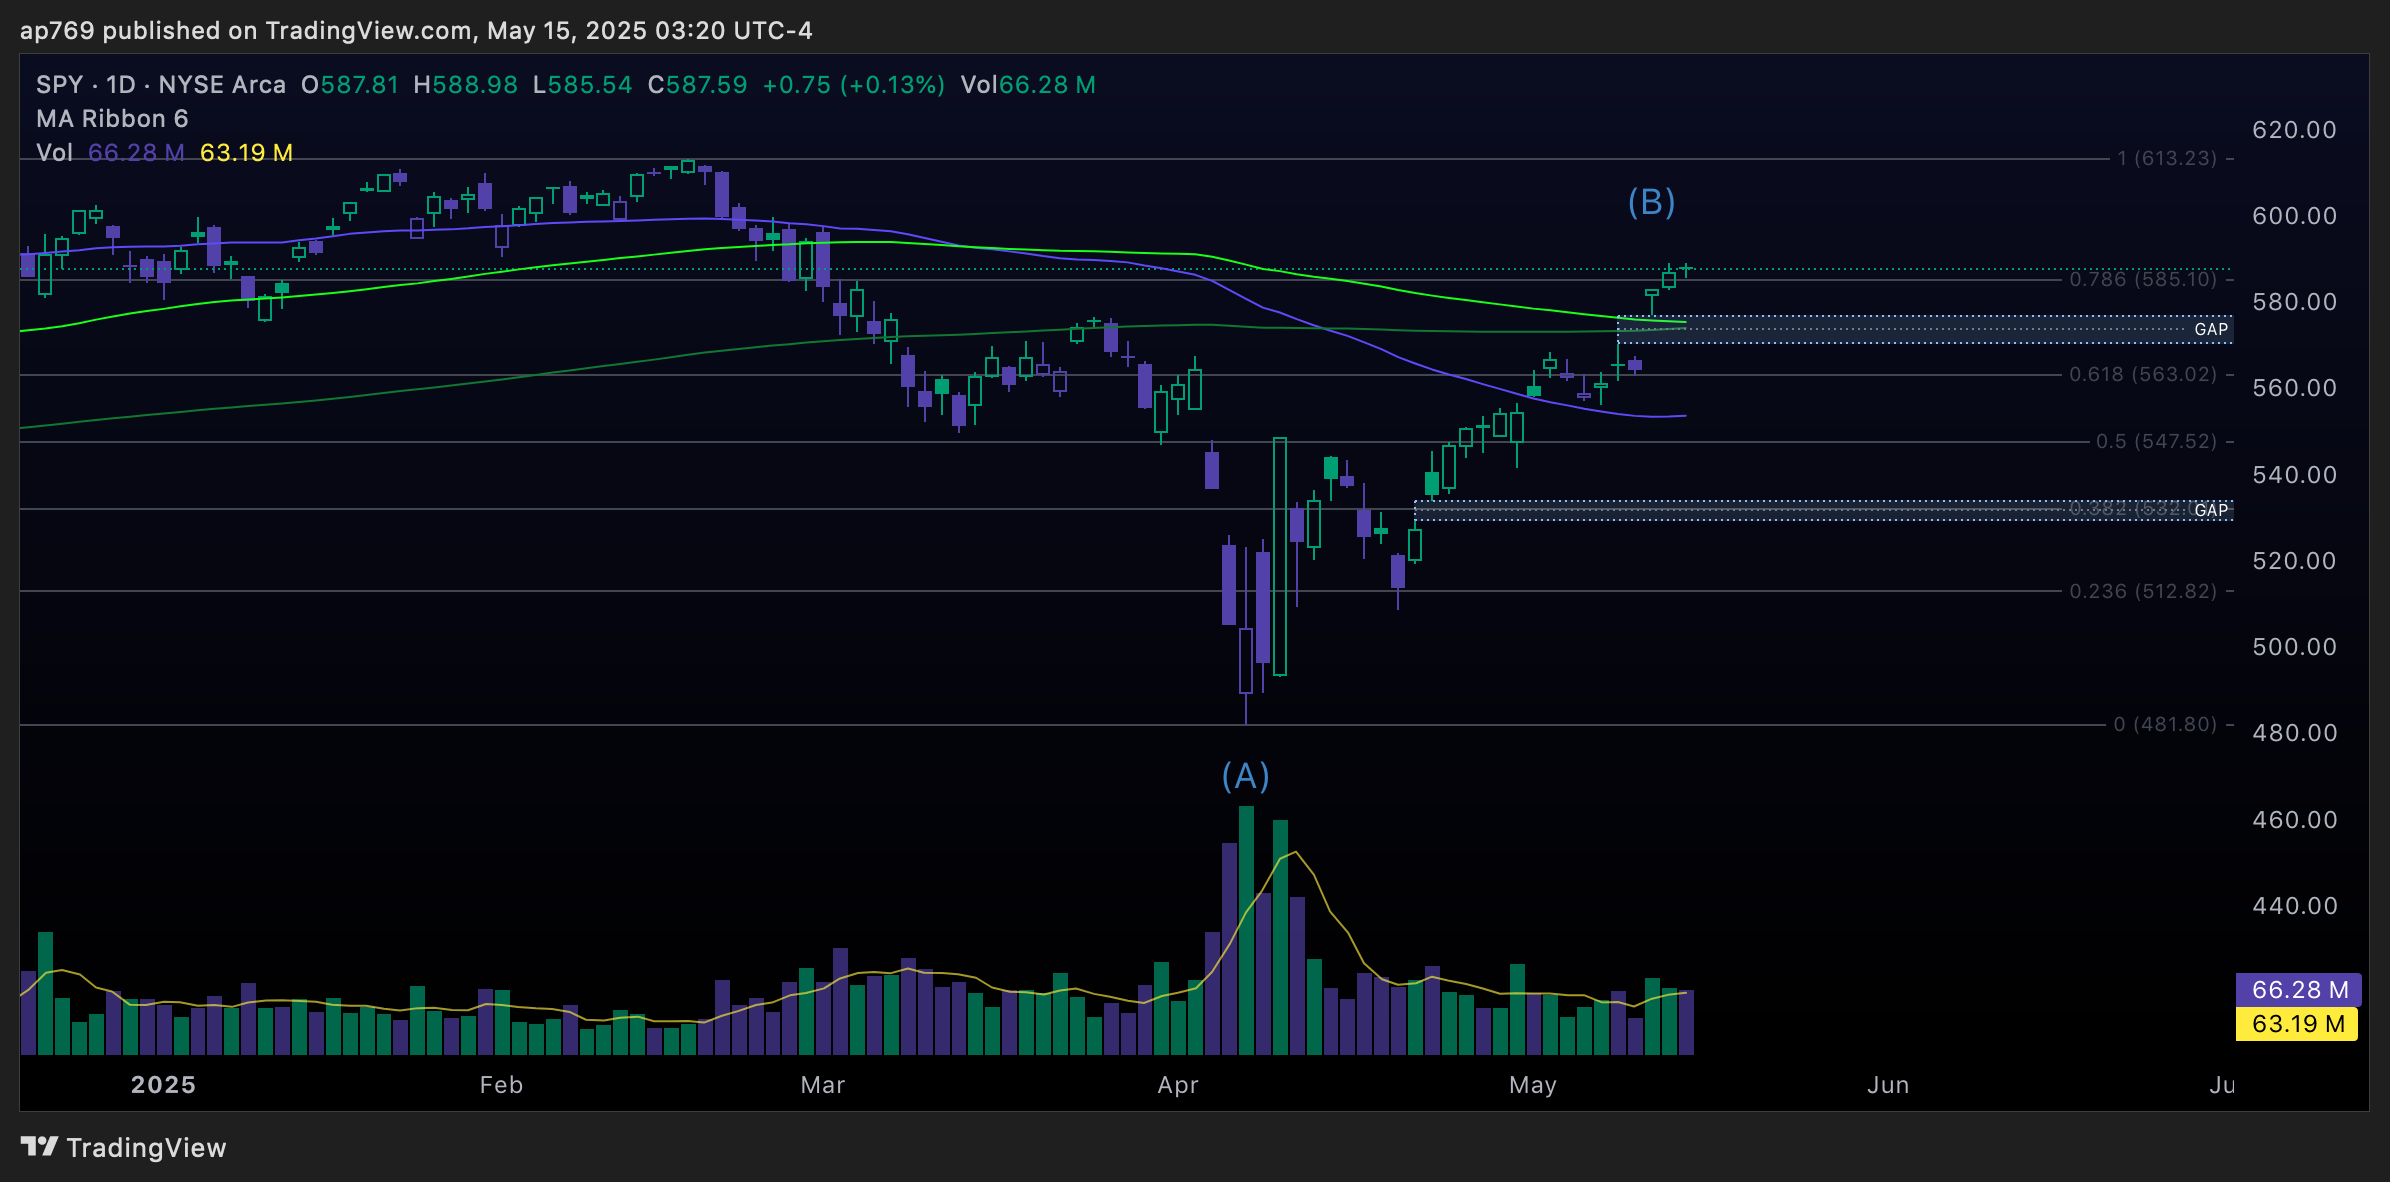Click the 440.00 price axis label
Viewport: 2390px width, 1182px height.
(x=2294, y=906)
